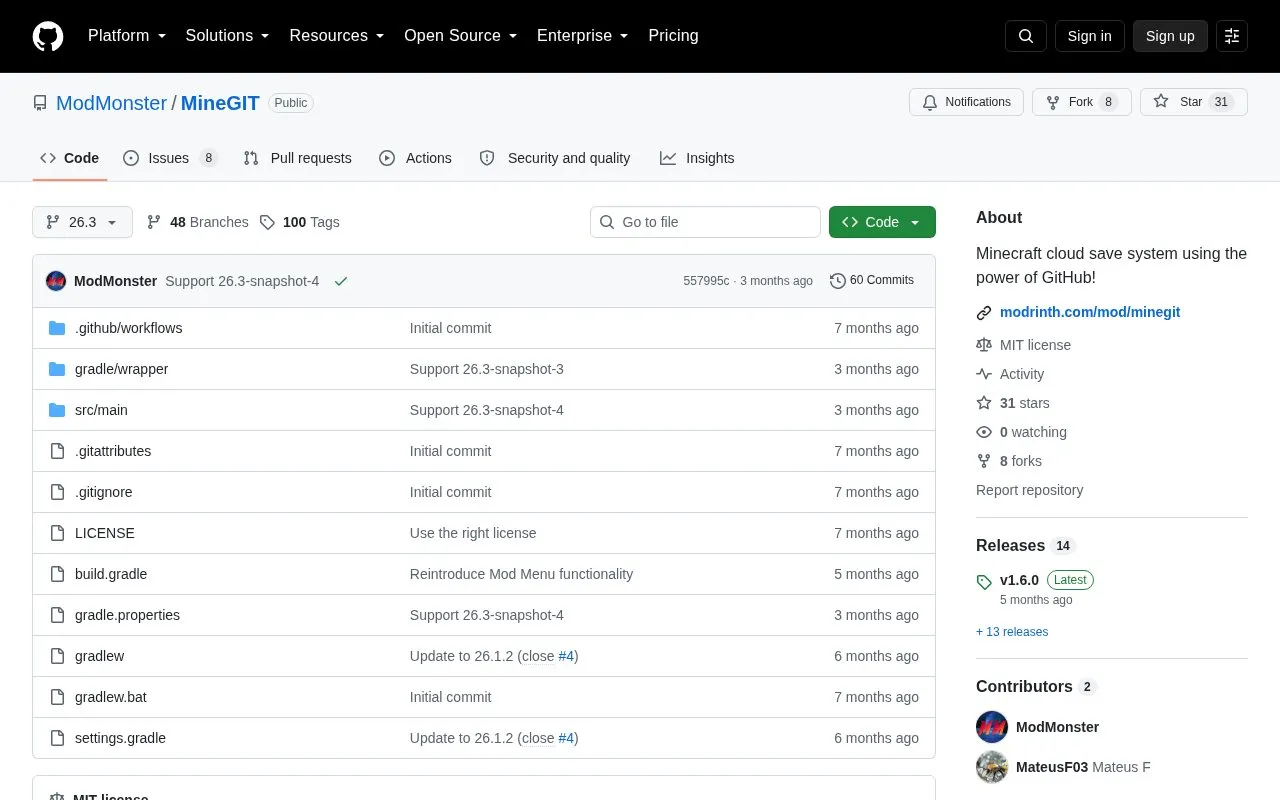1280x800 pixels.
Task: Open the LICENSE file
Action: tap(104, 533)
